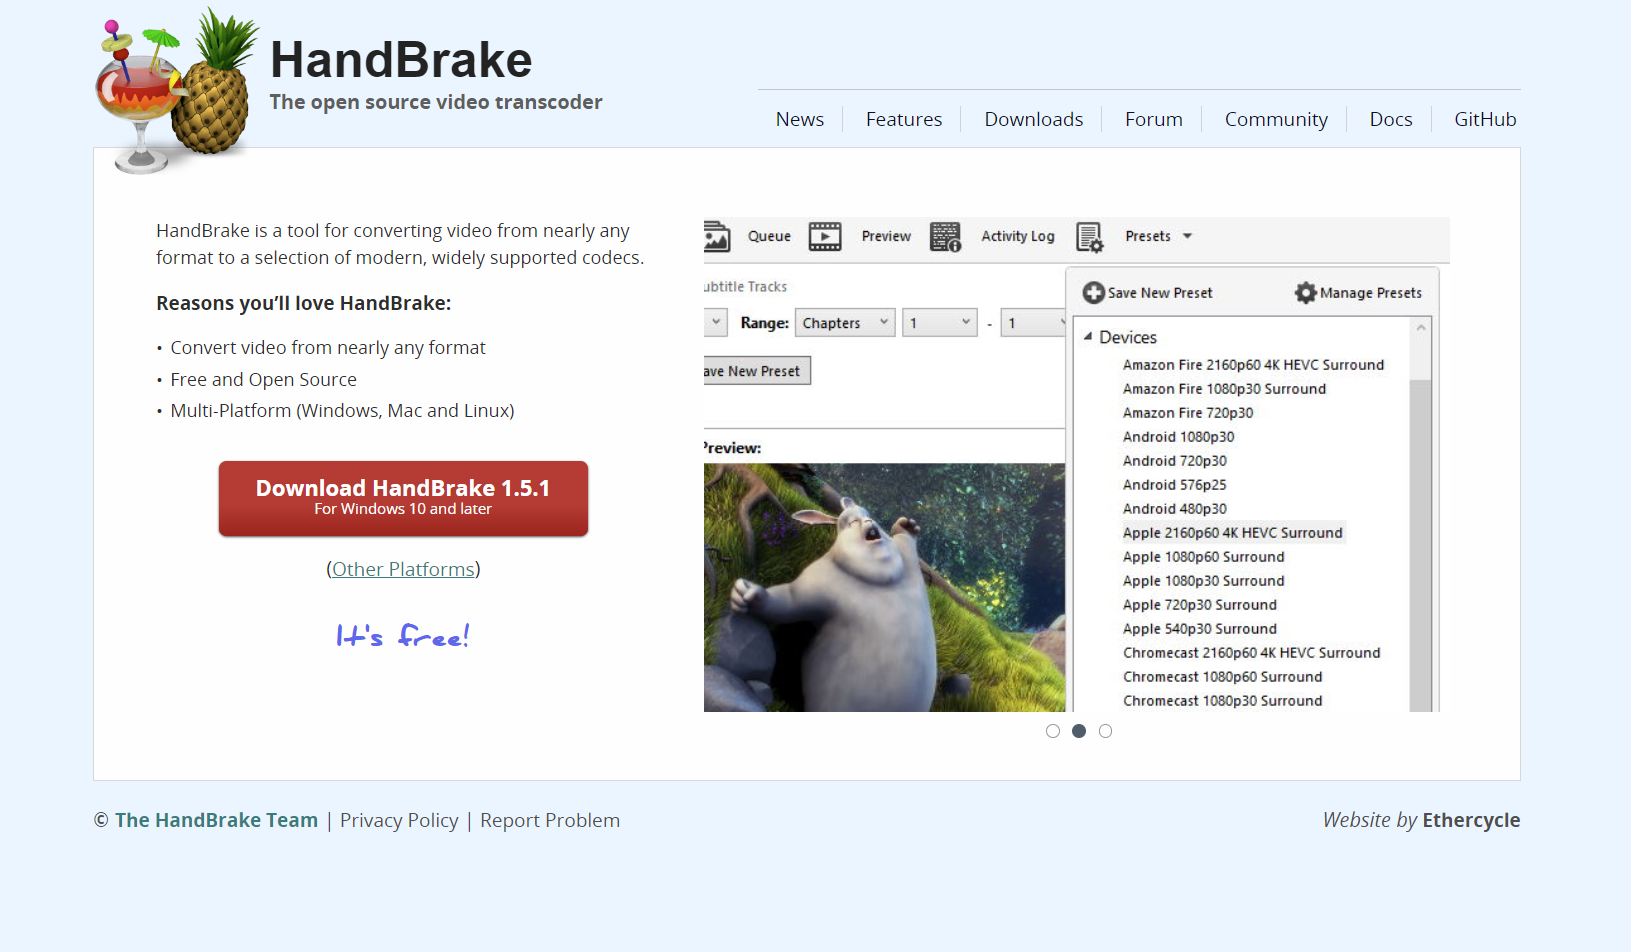1631x952 pixels.
Task: Click the Save New Preset button below Range
Action: pos(757,371)
